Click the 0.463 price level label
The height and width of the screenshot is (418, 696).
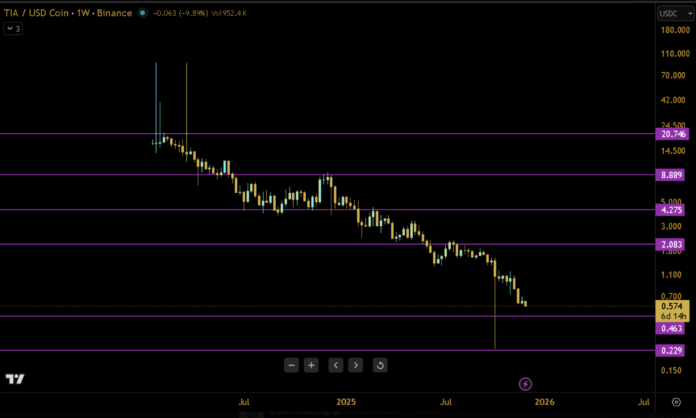pos(672,328)
